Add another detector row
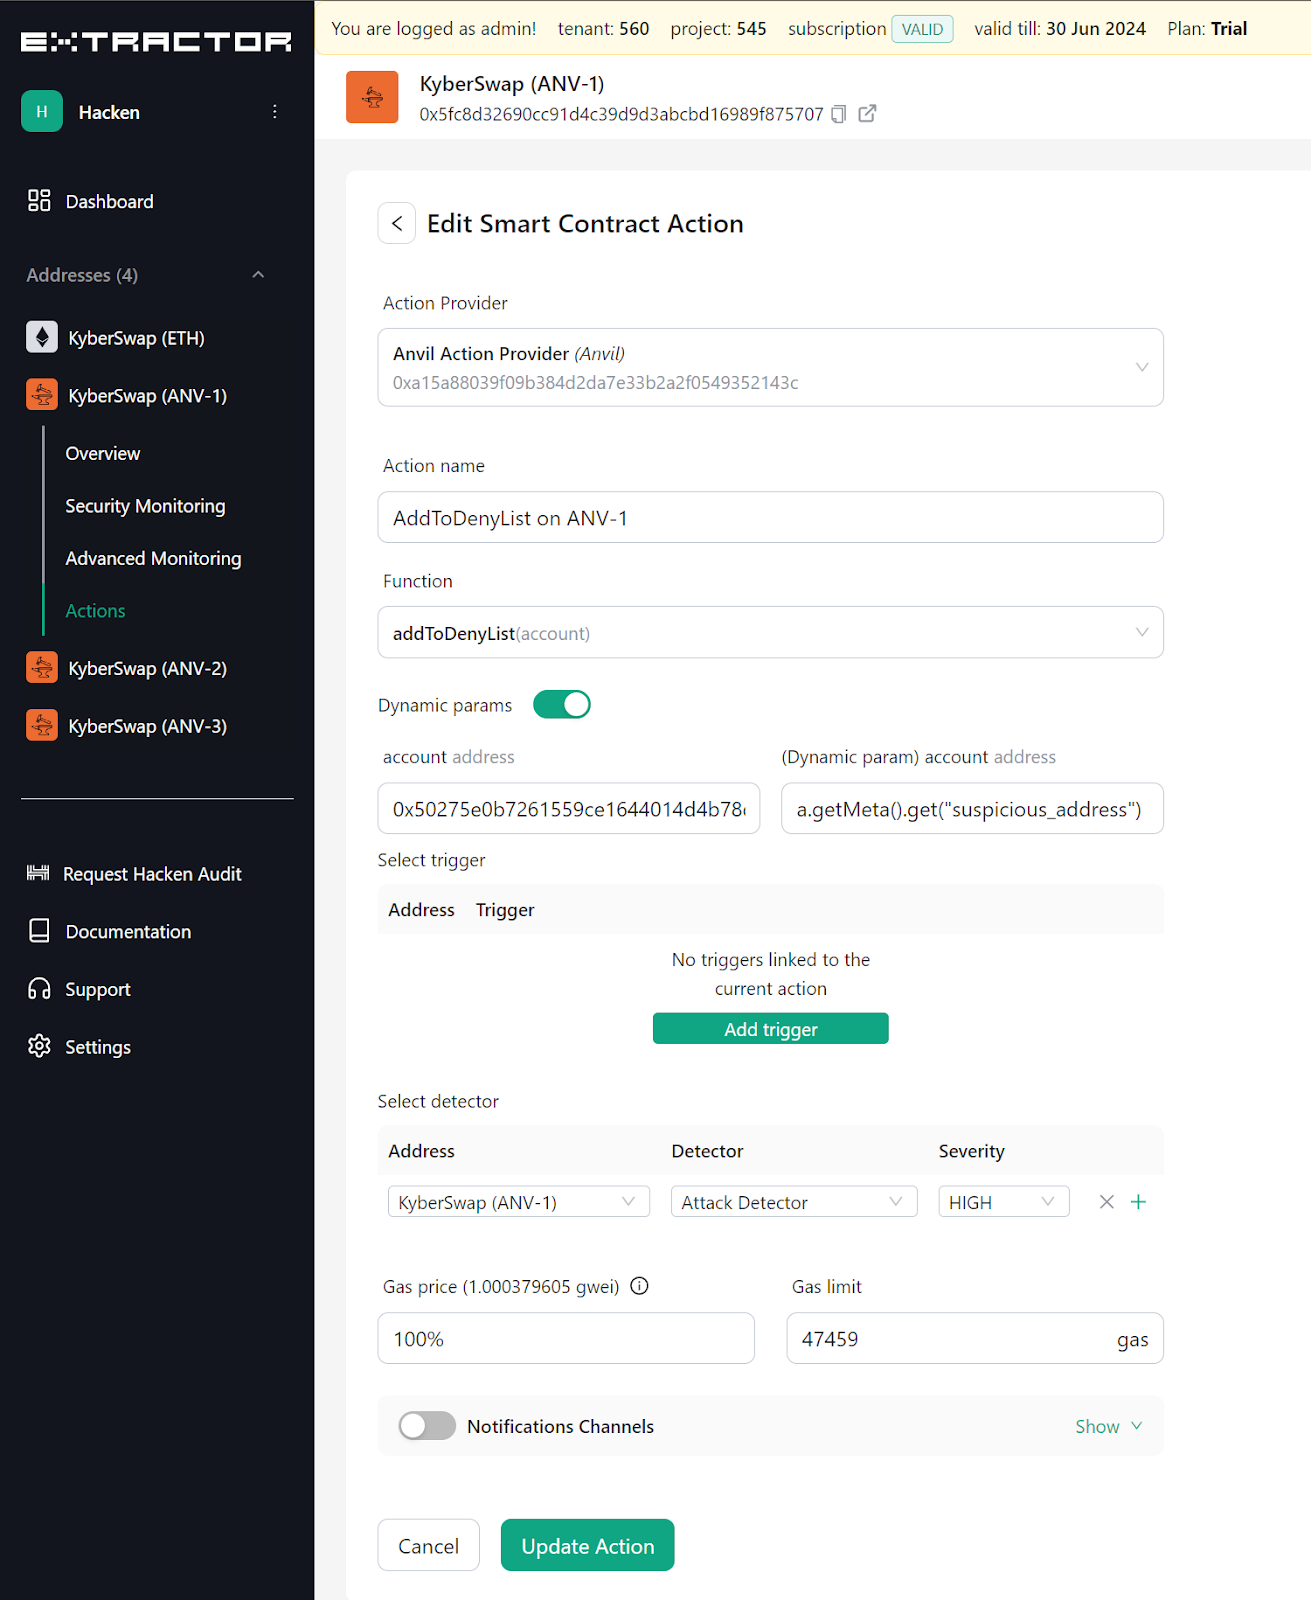The width and height of the screenshot is (1311, 1600). point(1138,1202)
